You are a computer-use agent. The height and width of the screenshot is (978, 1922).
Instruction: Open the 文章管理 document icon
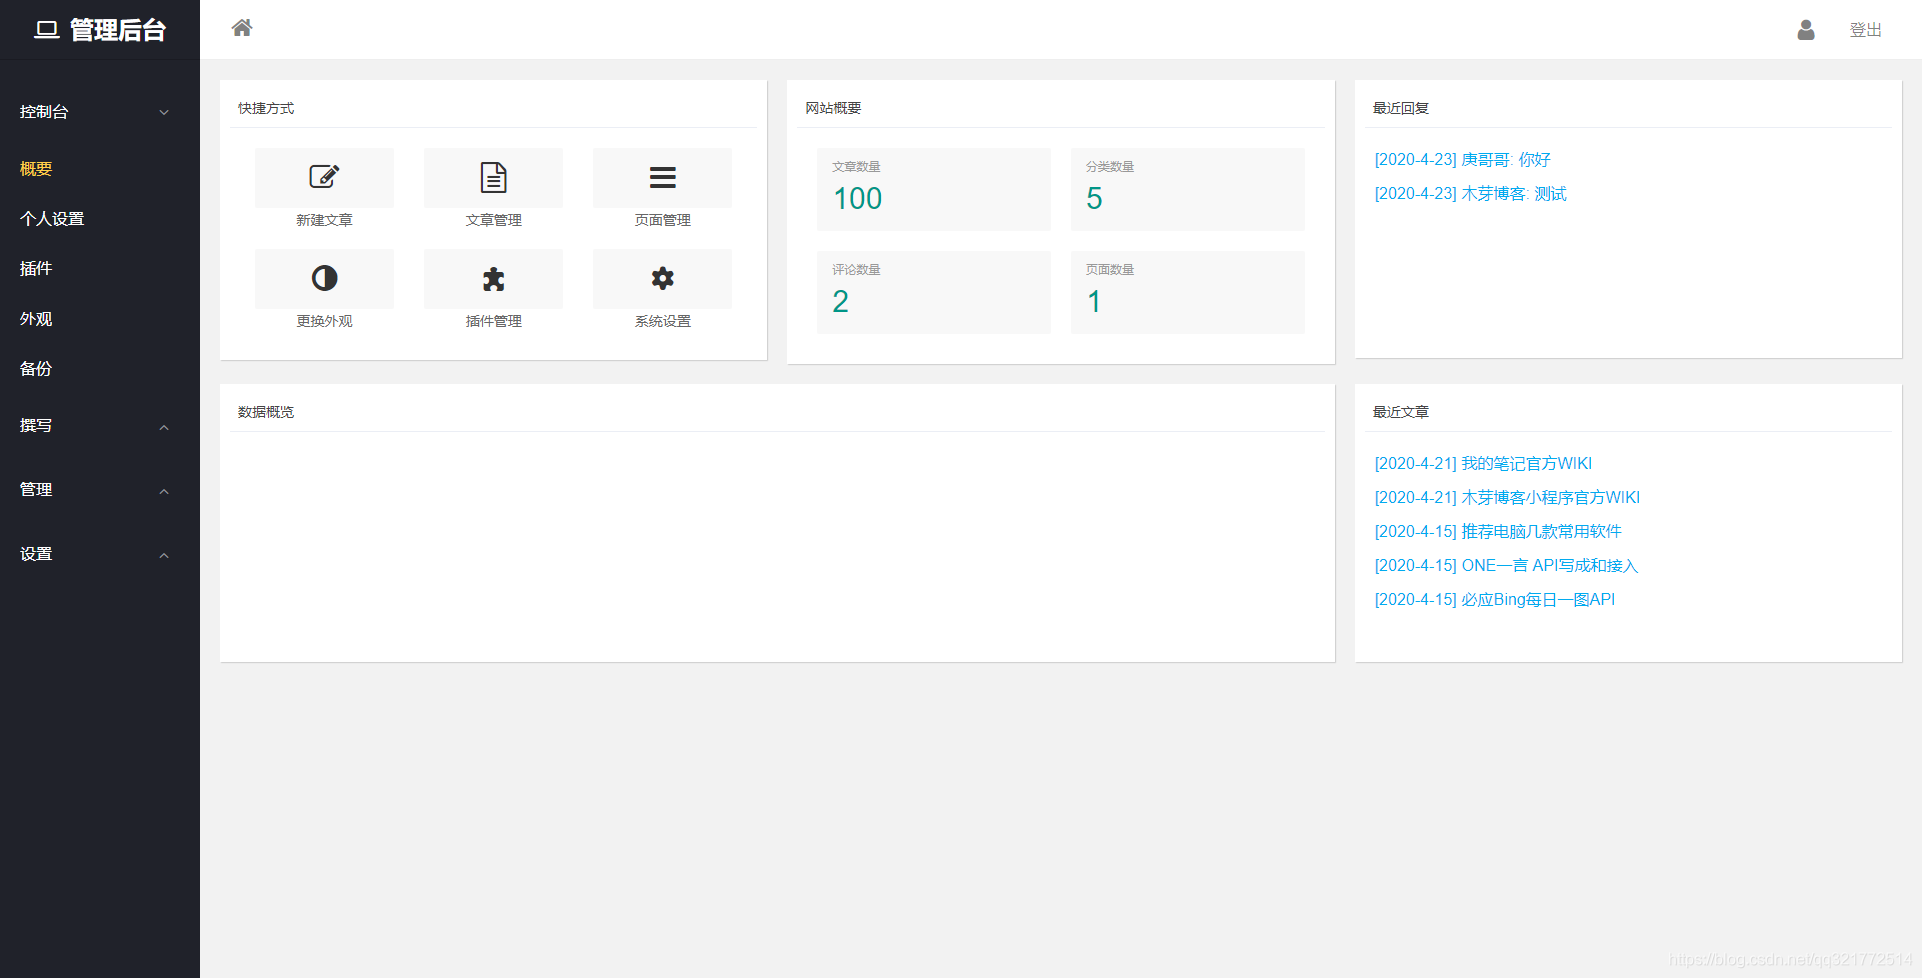click(x=493, y=177)
